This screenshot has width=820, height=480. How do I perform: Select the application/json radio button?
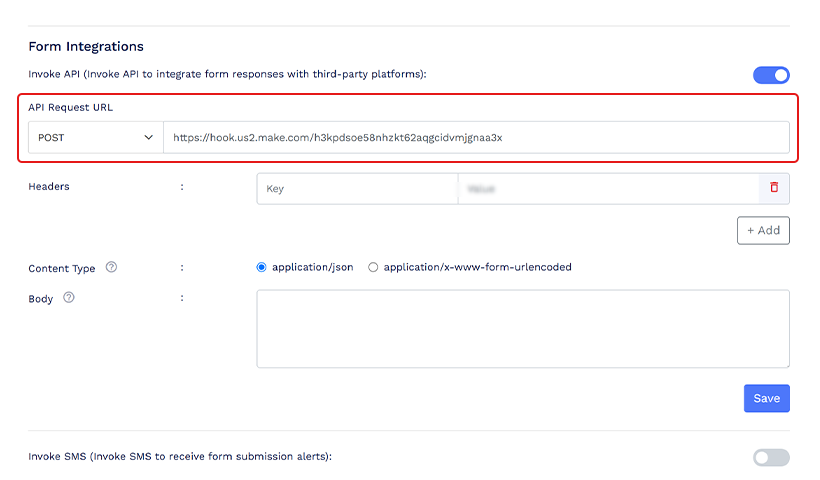tap(262, 268)
